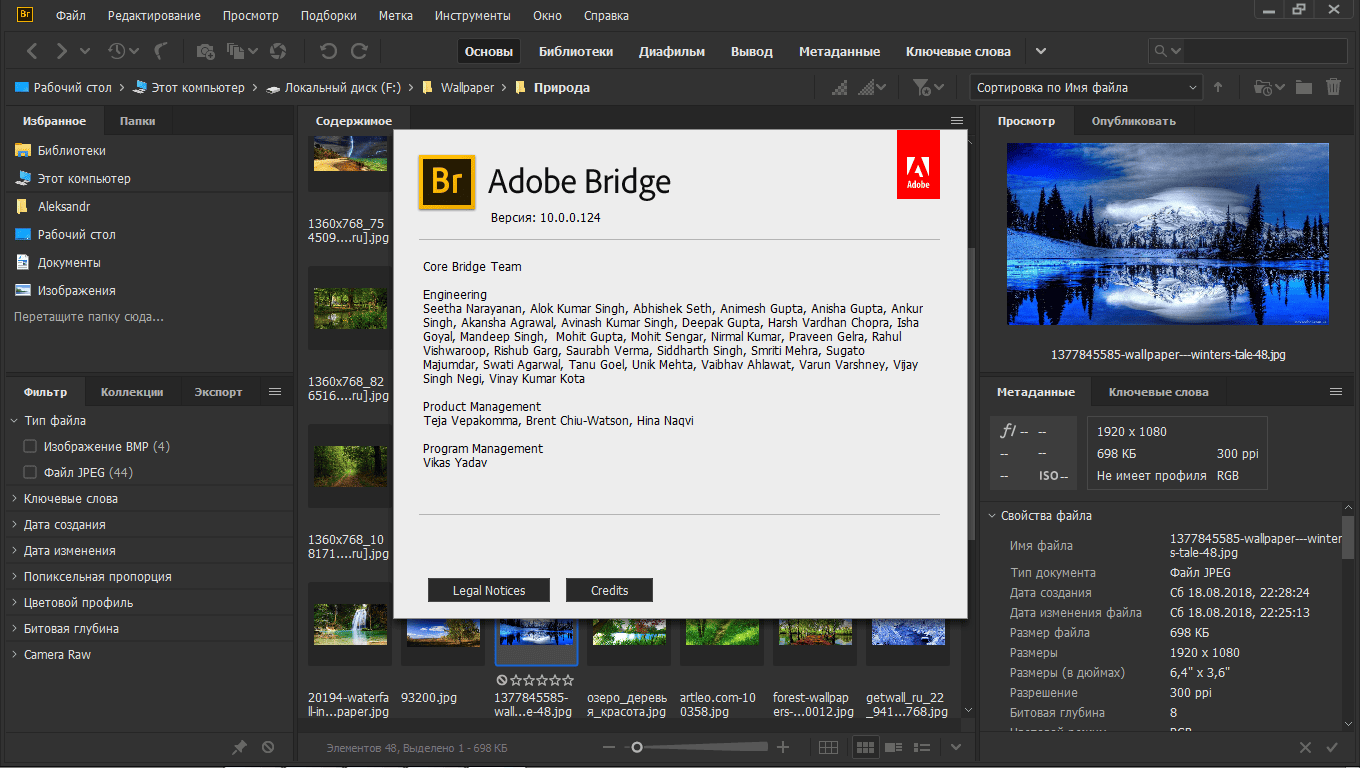Click the boomerang return icon
The height and width of the screenshot is (768, 1360).
tap(163, 51)
